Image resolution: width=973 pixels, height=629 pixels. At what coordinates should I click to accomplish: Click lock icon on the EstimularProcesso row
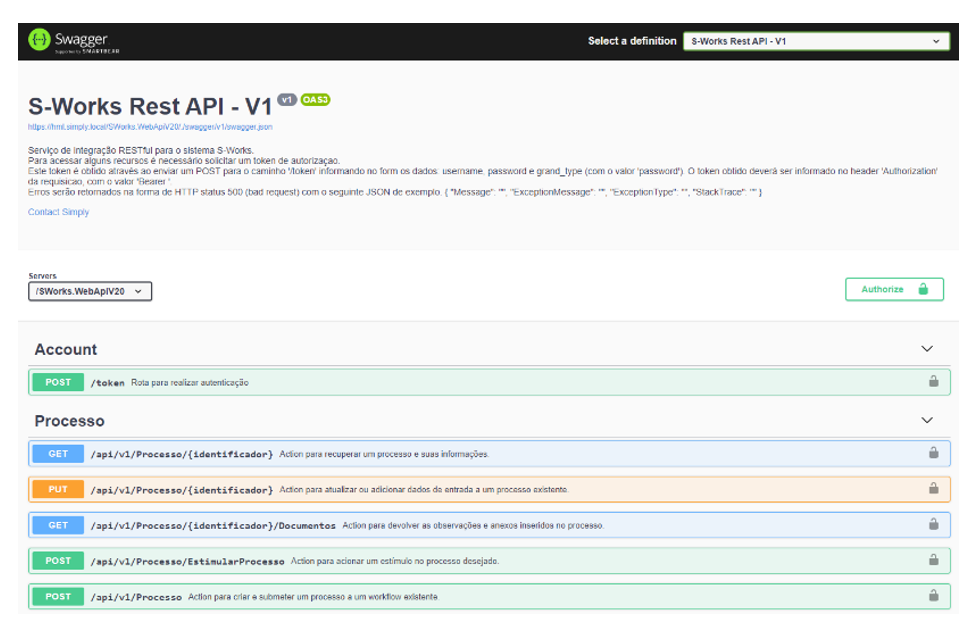(933, 560)
